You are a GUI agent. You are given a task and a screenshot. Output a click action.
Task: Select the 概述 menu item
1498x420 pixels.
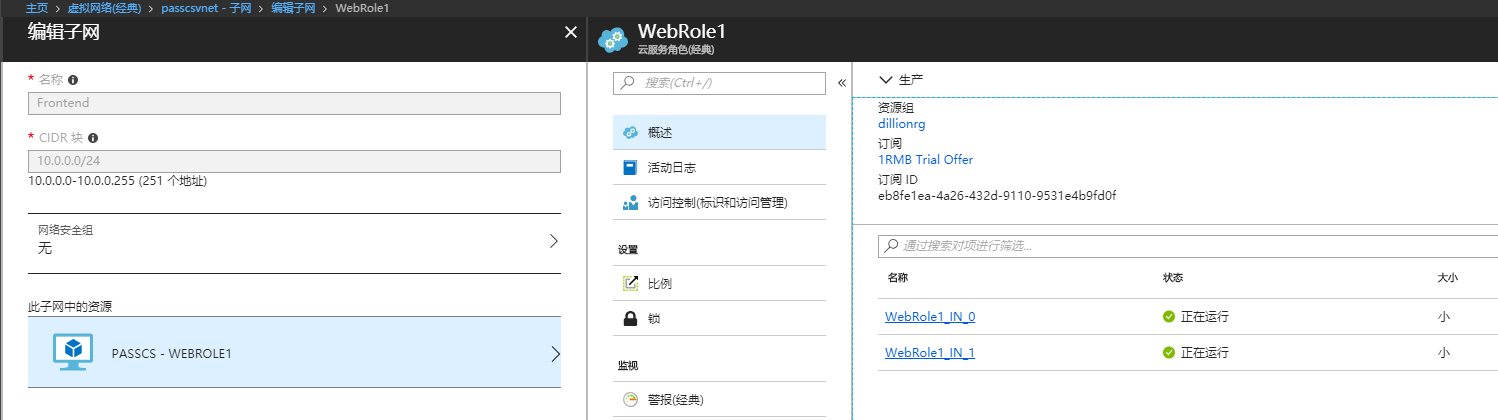pyautogui.click(x=719, y=132)
